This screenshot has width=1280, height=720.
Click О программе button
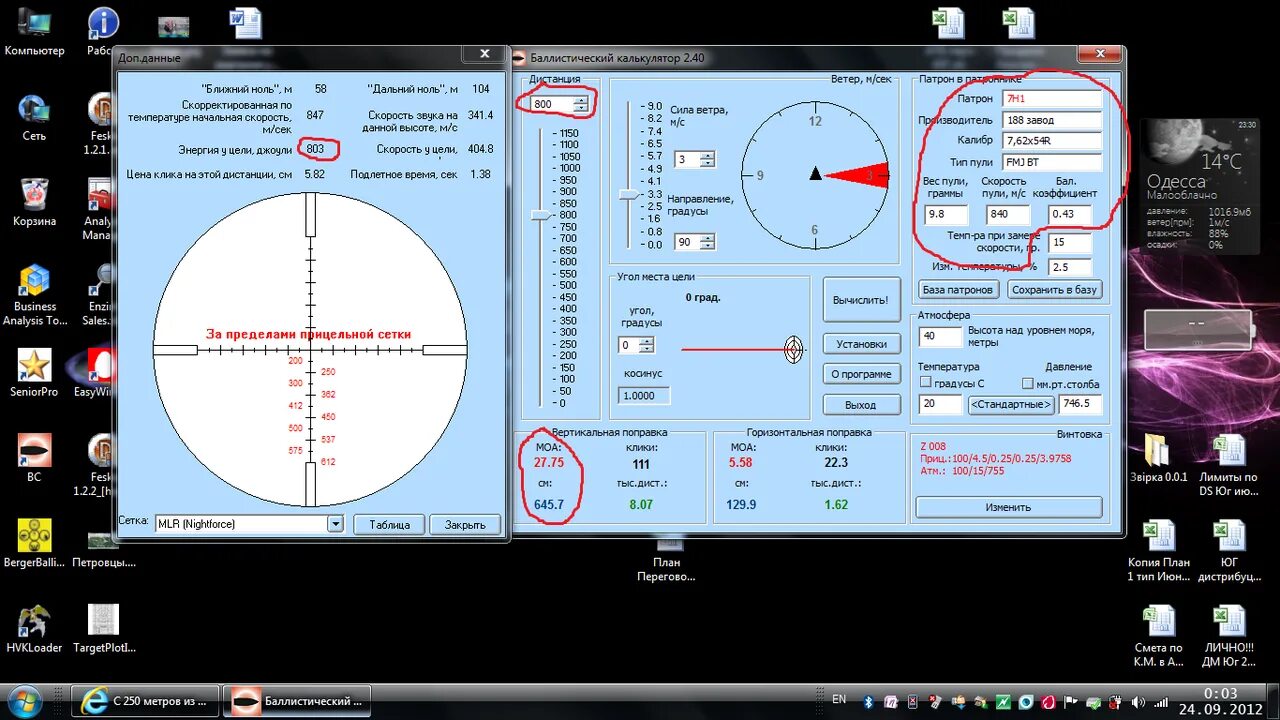861,374
